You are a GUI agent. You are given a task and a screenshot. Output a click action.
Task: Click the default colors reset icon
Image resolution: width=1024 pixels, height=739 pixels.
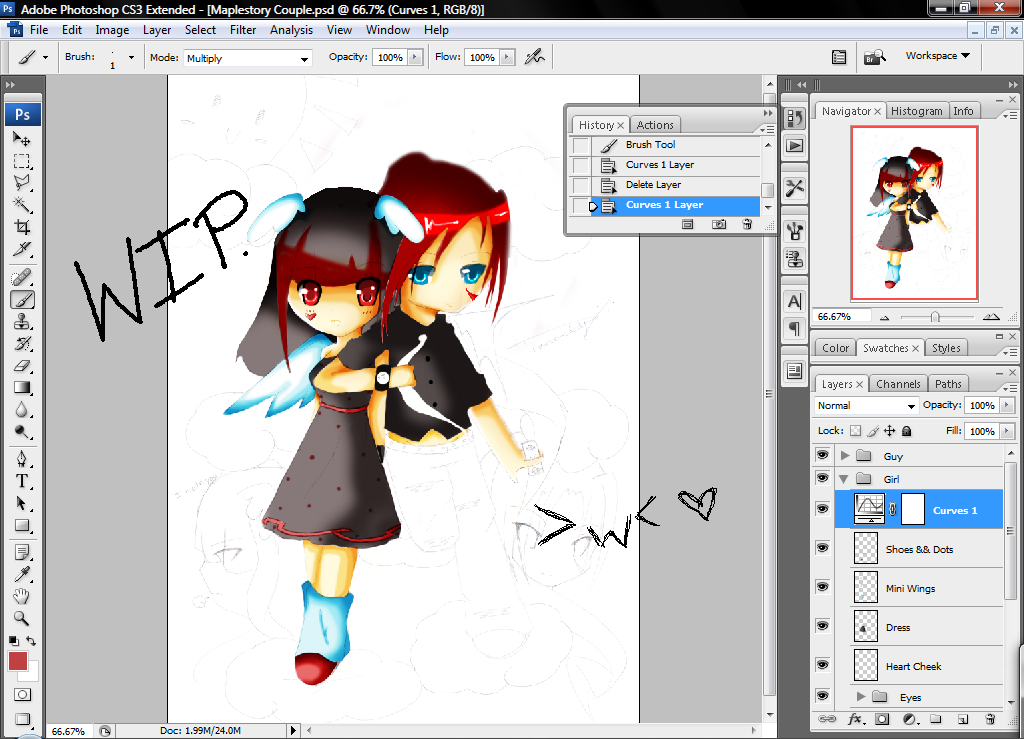[14, 640]
